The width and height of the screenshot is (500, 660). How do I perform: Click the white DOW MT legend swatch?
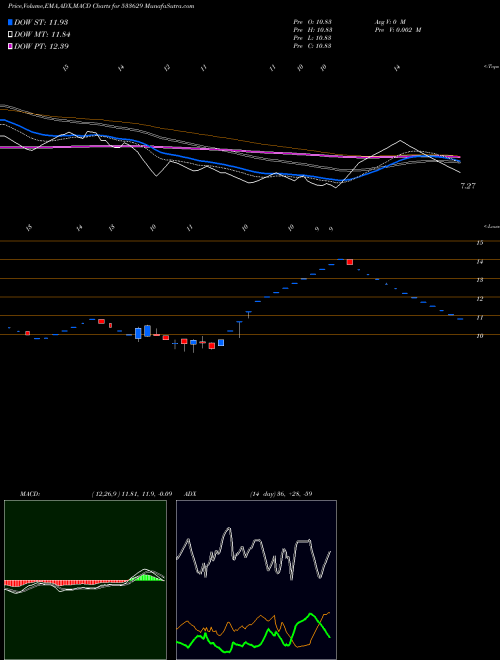(x=10, y=35)
